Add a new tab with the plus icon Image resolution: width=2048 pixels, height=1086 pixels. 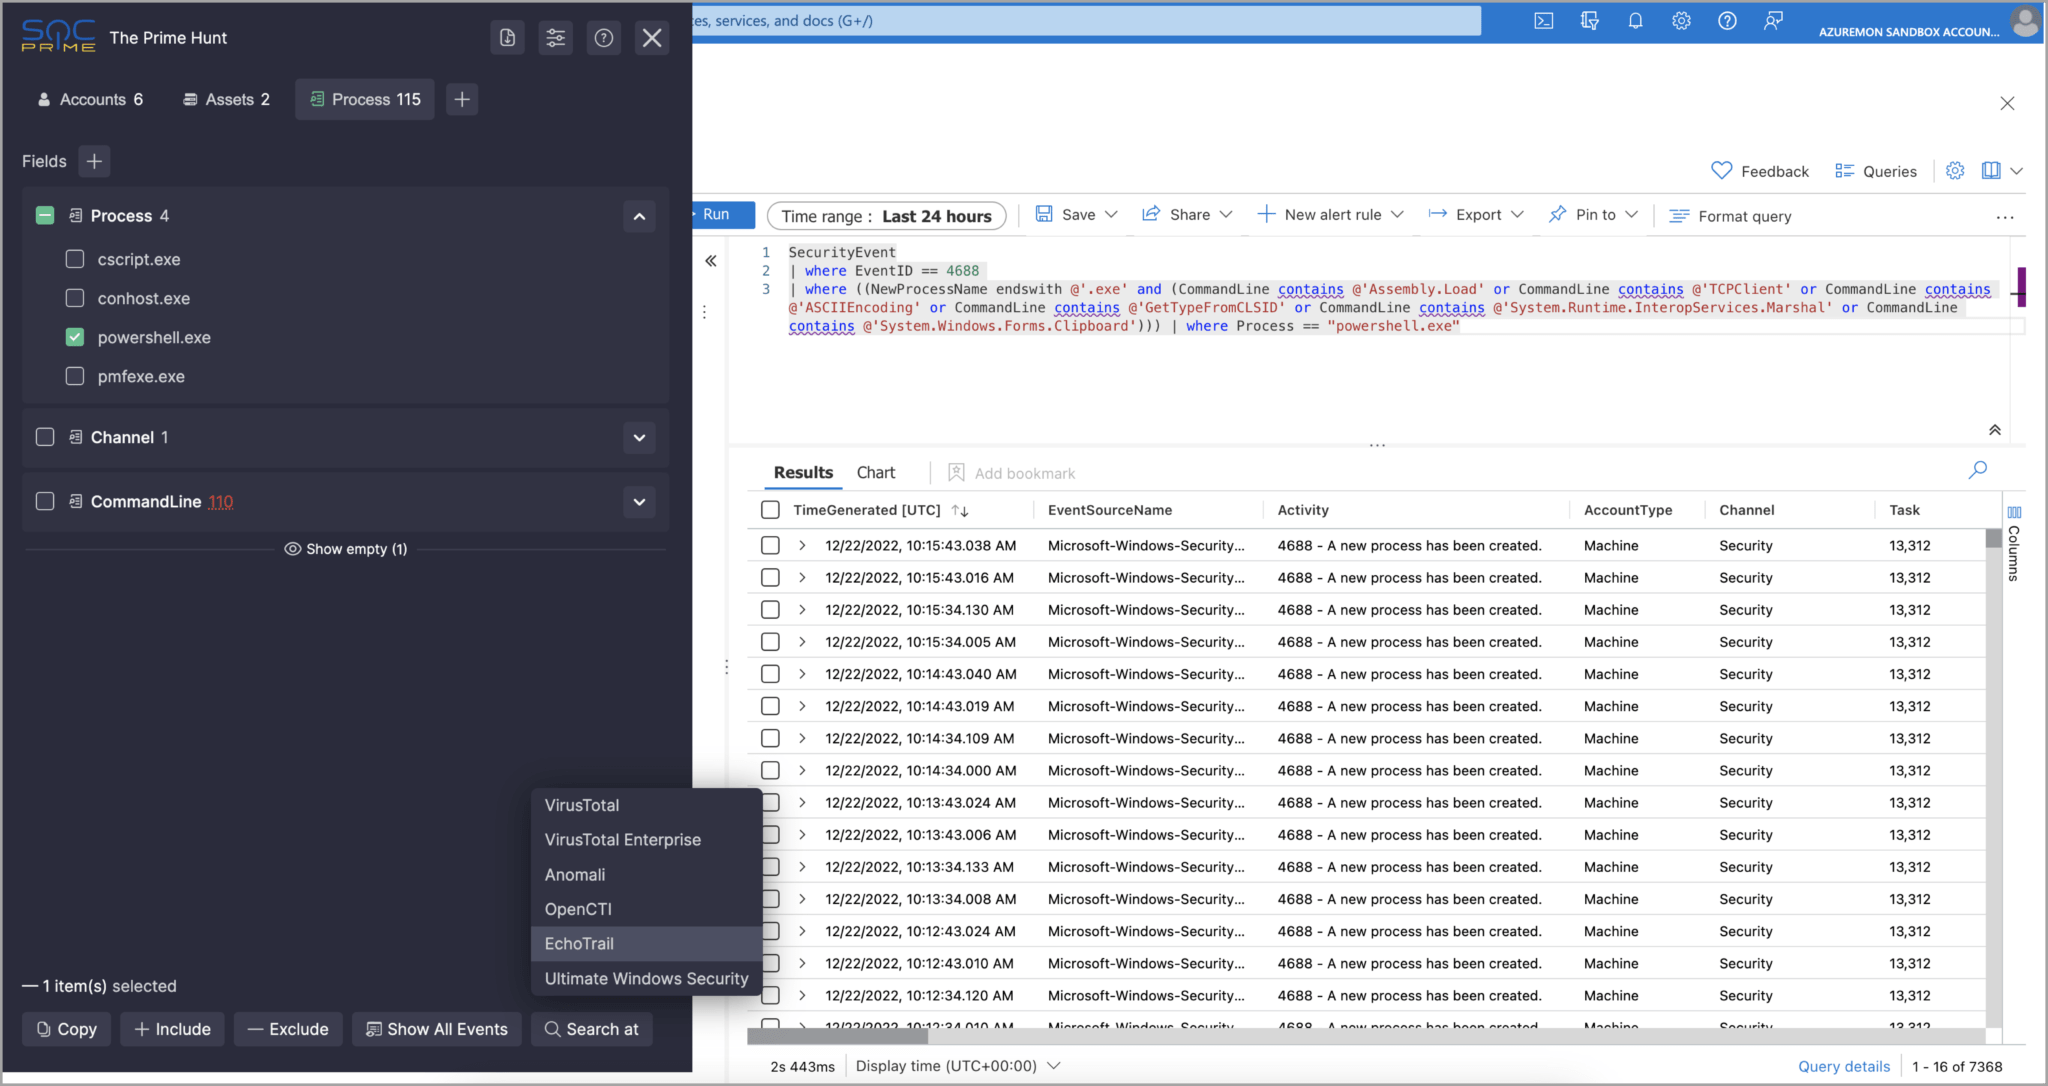(x=461, y=99)
